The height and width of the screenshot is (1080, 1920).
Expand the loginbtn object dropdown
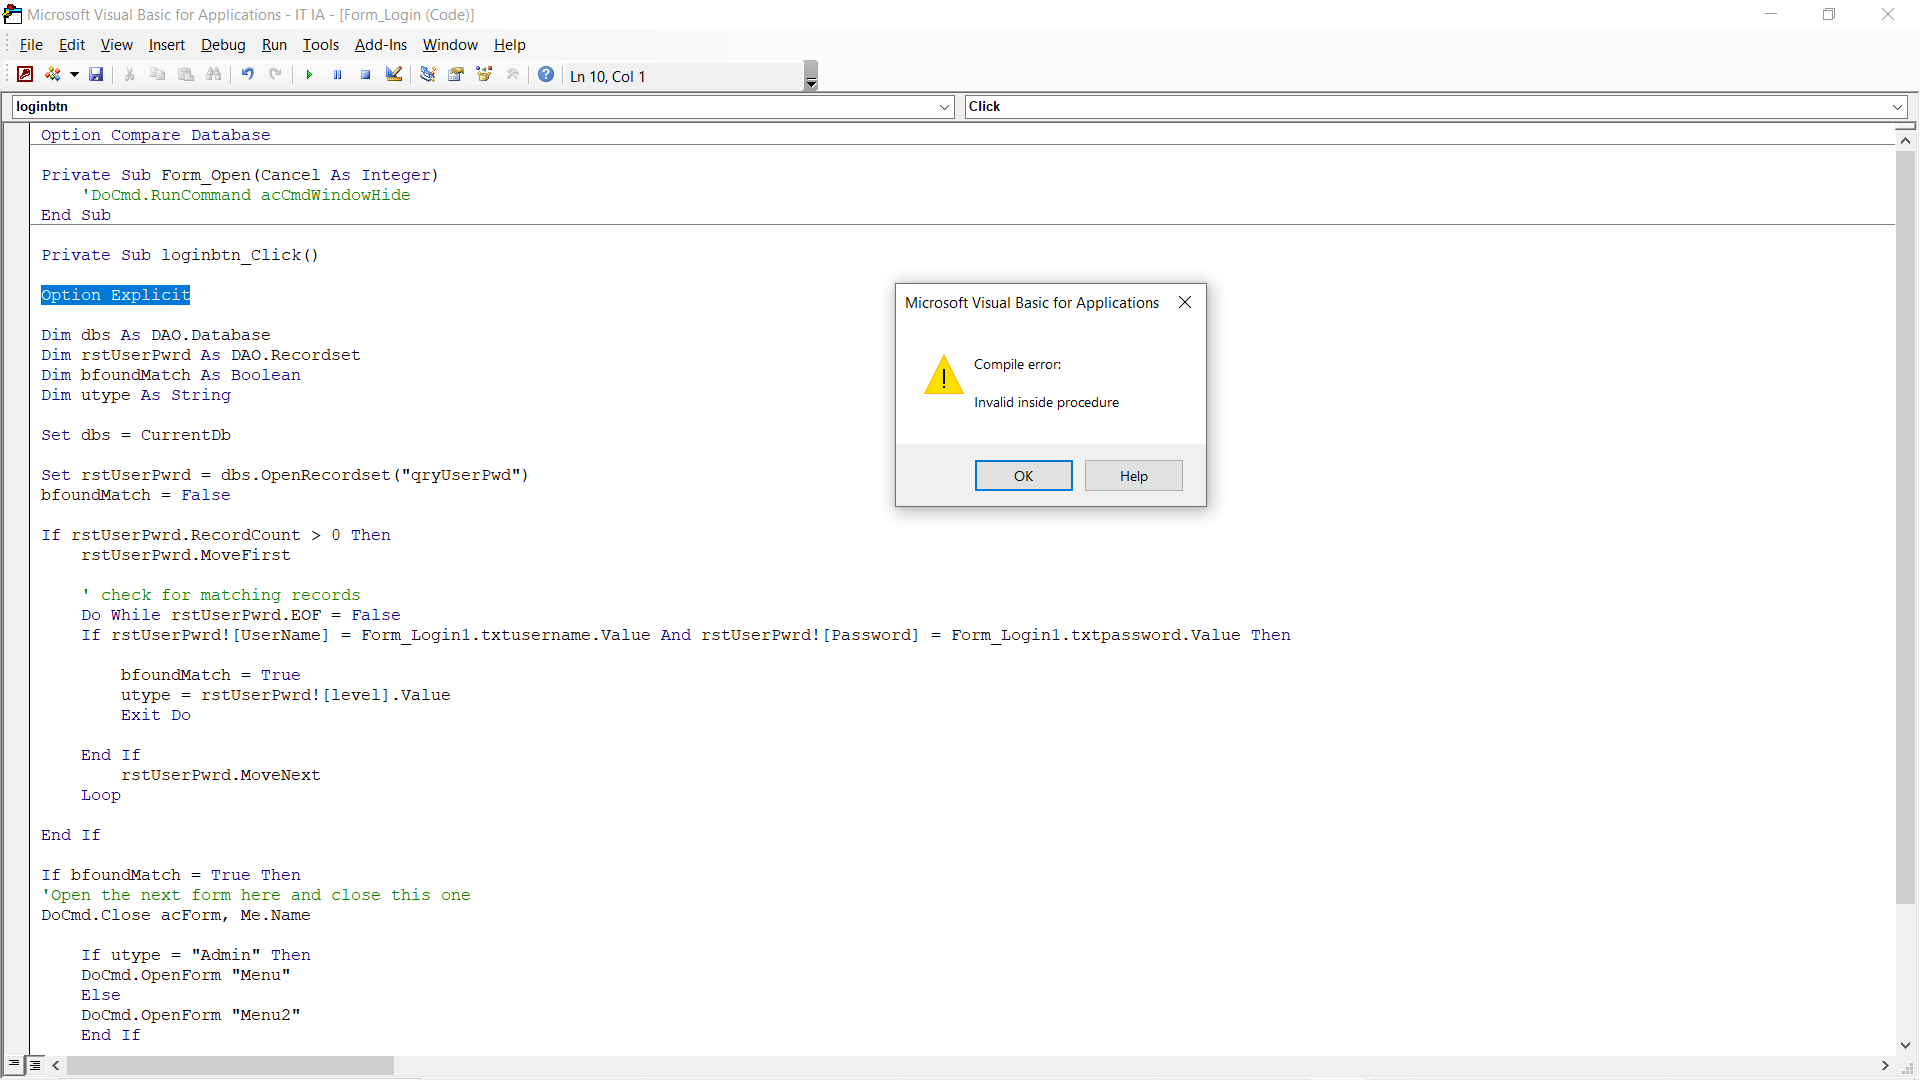click(x=945, y=107)
